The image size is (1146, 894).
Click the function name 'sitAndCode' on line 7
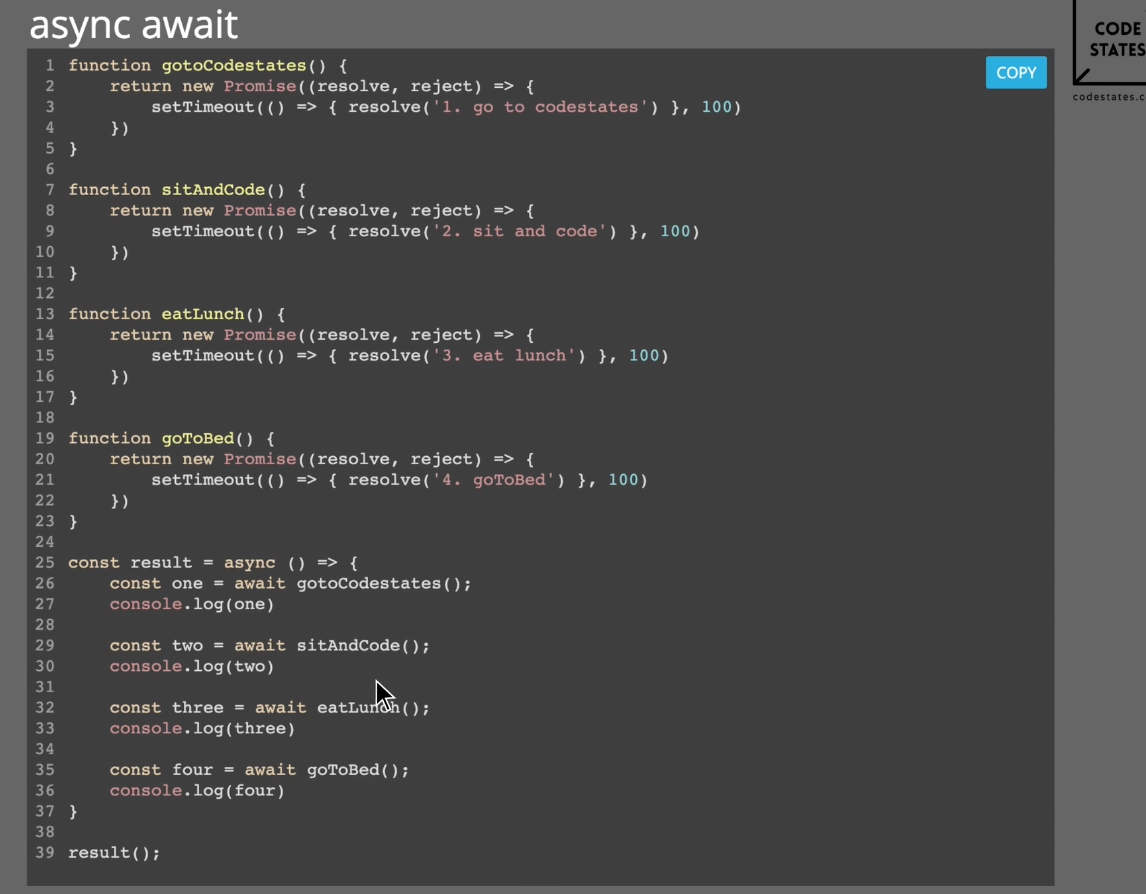(213, 190)
